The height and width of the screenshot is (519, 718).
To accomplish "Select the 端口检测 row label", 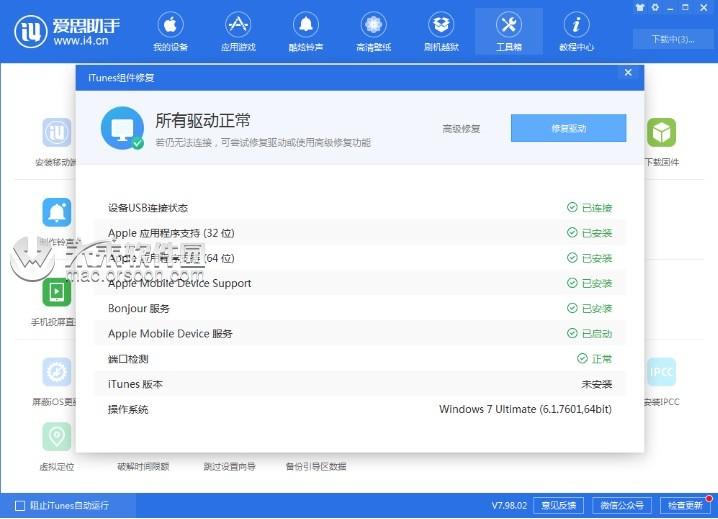I will tap(128, 359).
